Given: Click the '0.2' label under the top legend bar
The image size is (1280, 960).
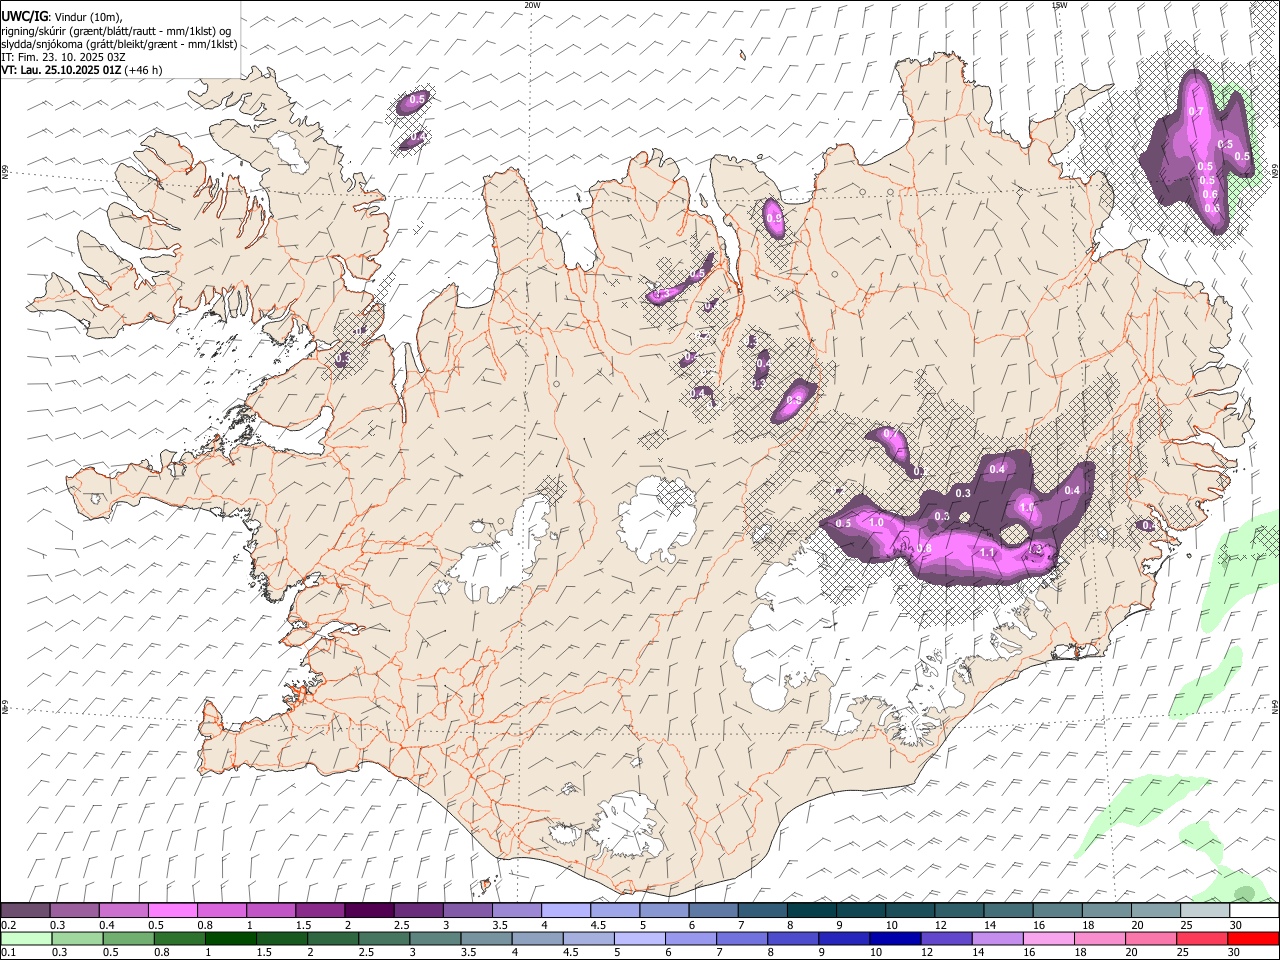Looking at the screenshot, I should coord(8,925).
